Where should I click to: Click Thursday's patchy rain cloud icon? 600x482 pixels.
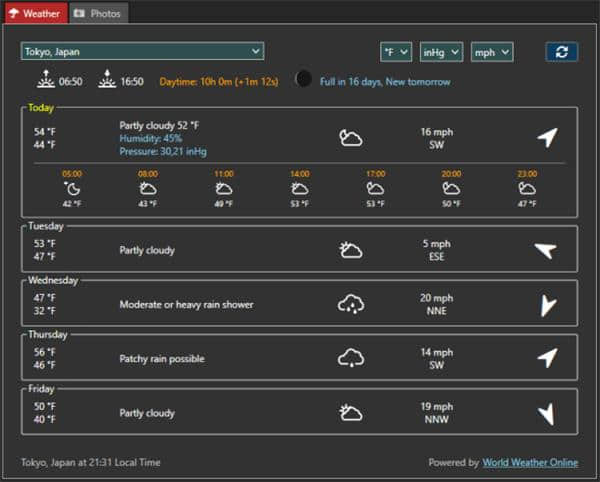click(351, 358)
